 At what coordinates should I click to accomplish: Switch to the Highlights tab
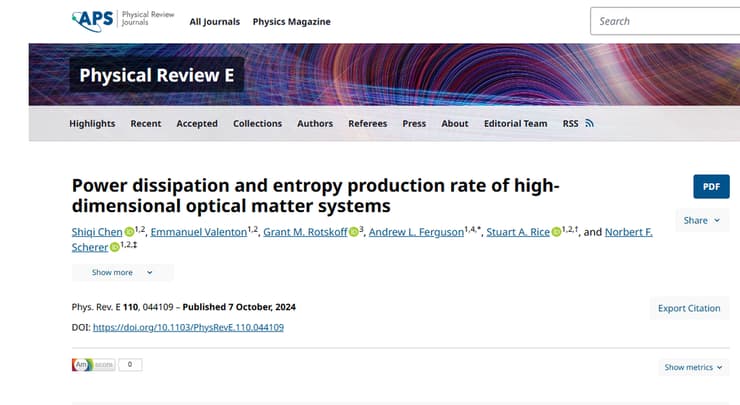pyautogui.click(x=92, y=124)
